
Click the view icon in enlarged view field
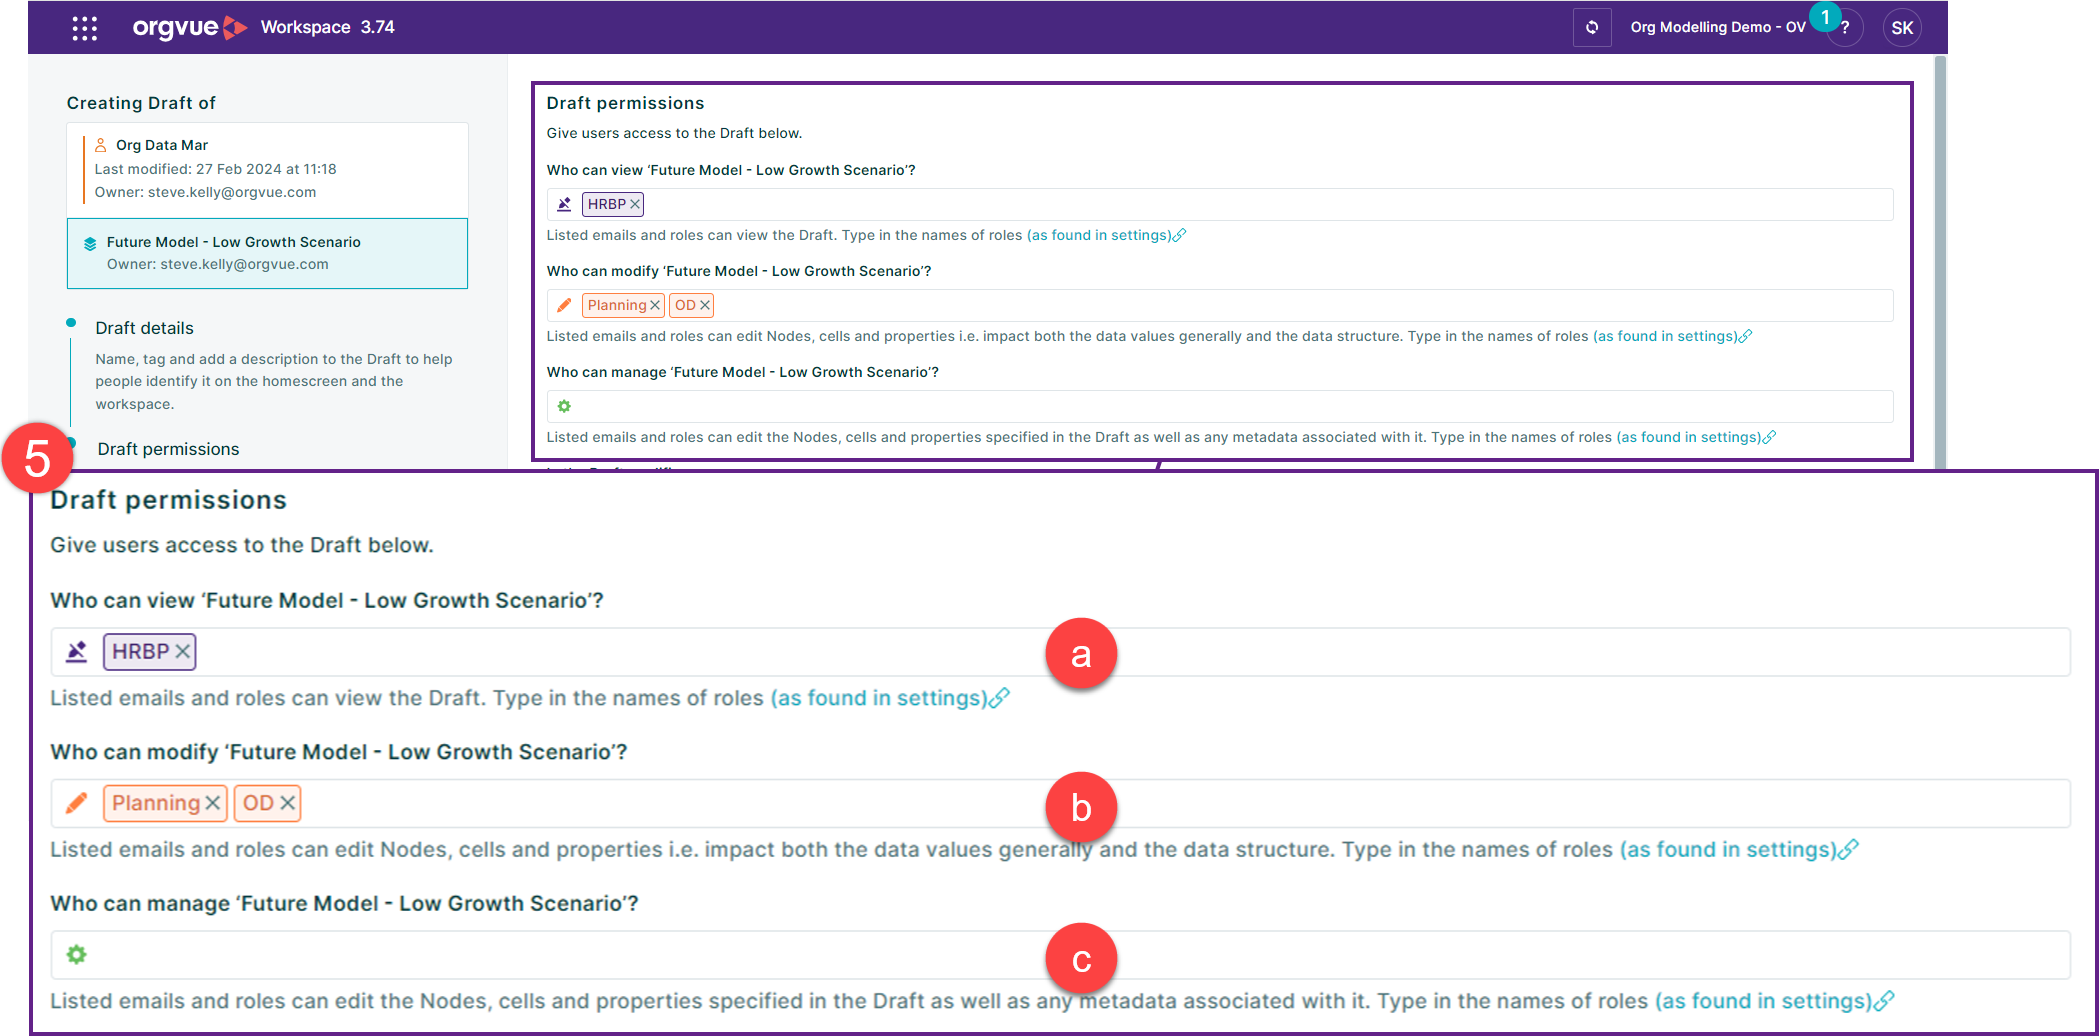coord(77,652)
